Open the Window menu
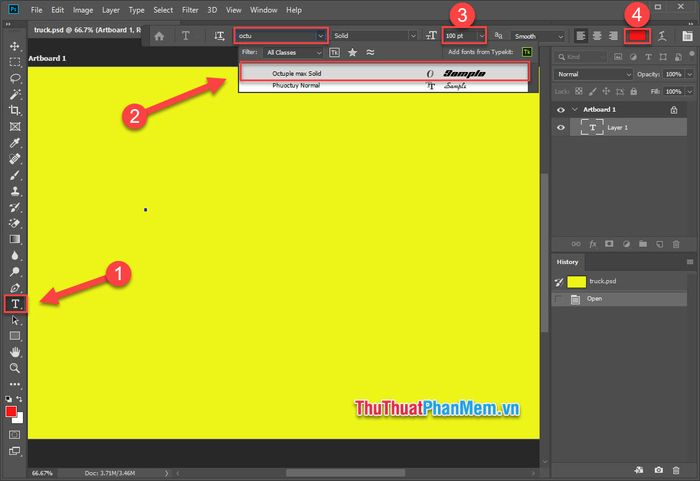This screenshot has width=700, height=481. [x=264, y=10]
